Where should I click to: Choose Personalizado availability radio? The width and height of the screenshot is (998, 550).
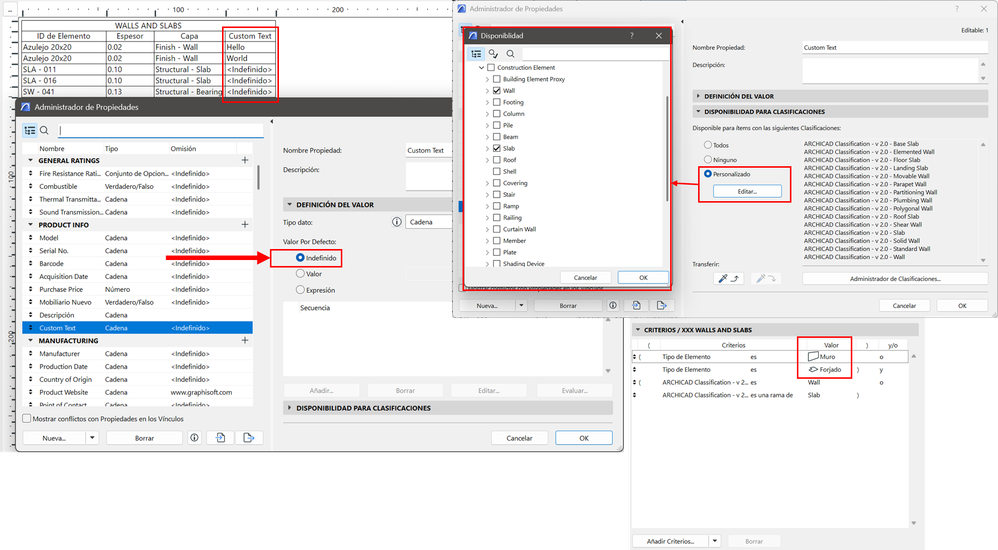tap(708, 174)
